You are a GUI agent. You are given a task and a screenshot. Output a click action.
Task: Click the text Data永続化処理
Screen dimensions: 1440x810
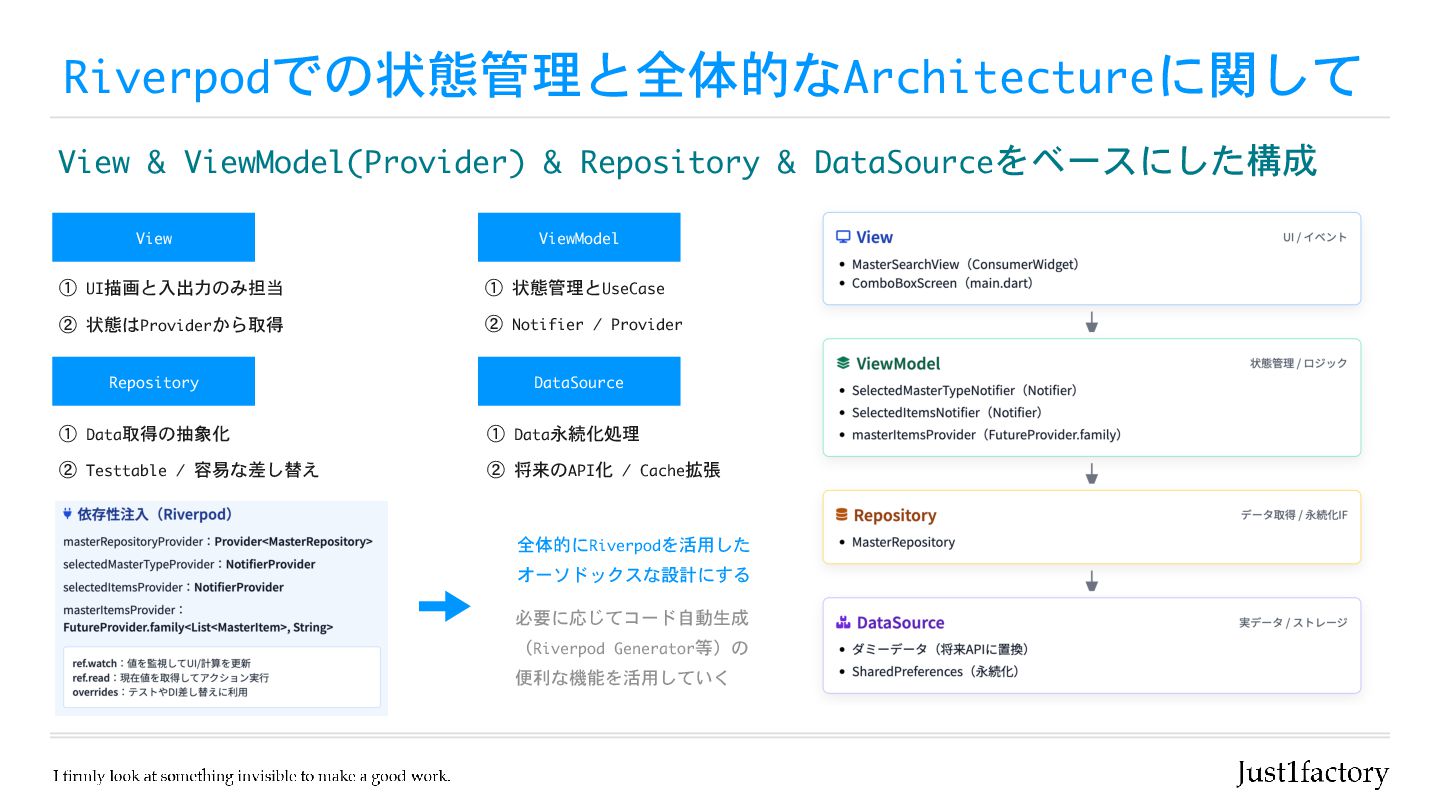(x=576, y=434)
